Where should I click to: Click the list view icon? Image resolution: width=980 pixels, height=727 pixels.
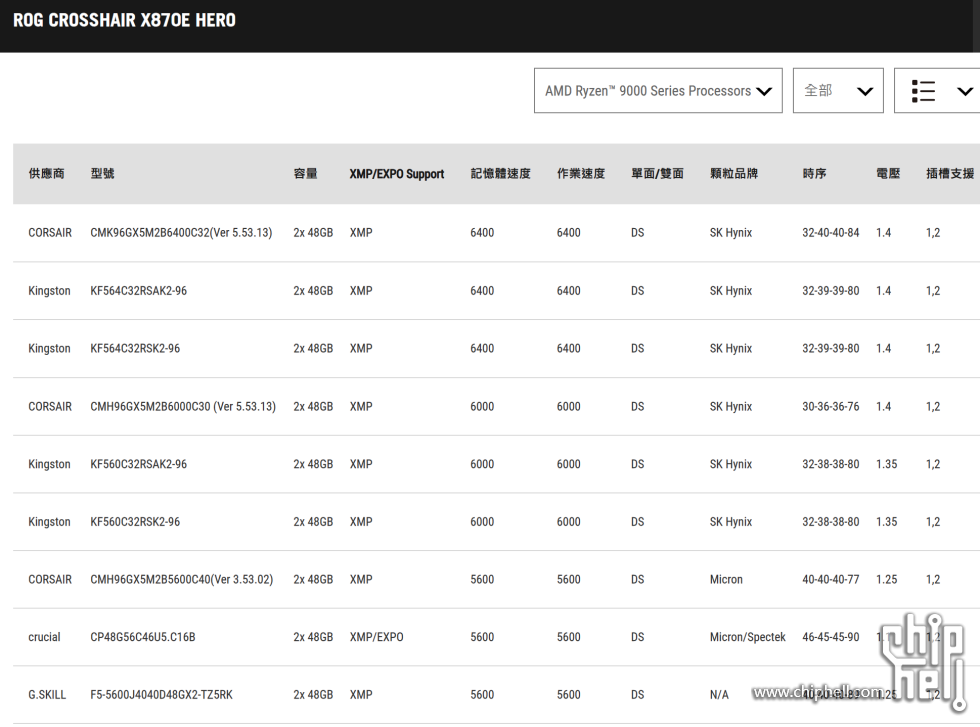pos(923,91)
